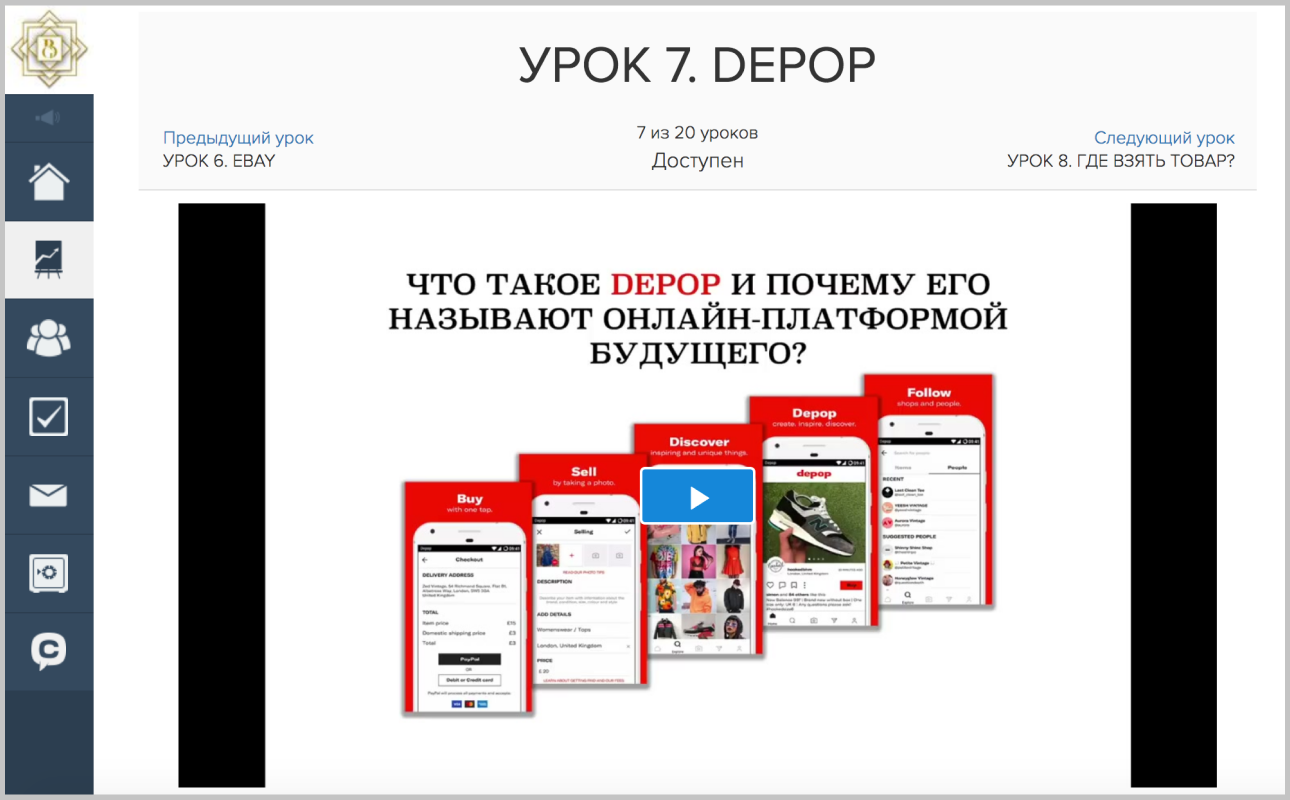
Task: Click the 'УРОК 7. DEPOP' heading
Action: 697,66
